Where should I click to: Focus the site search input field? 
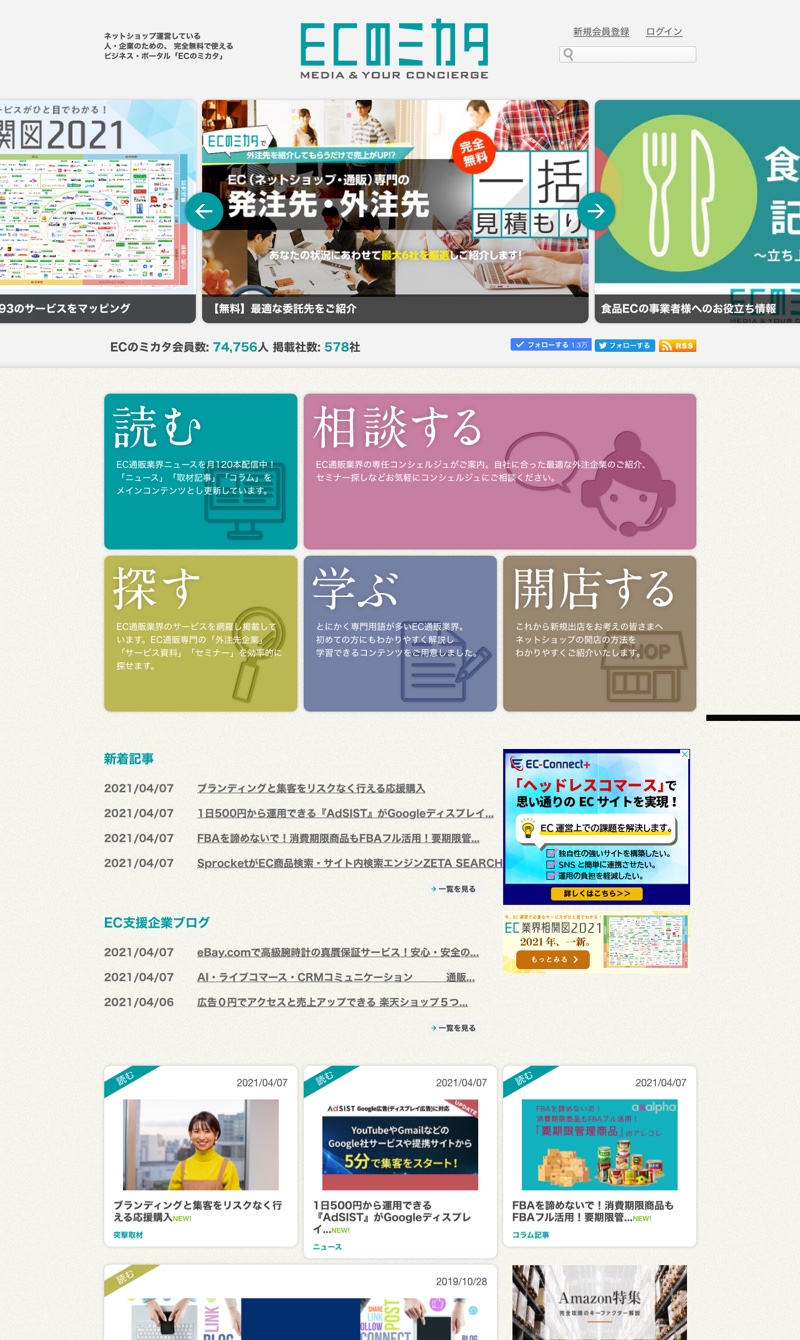click(x=628, y=55)
